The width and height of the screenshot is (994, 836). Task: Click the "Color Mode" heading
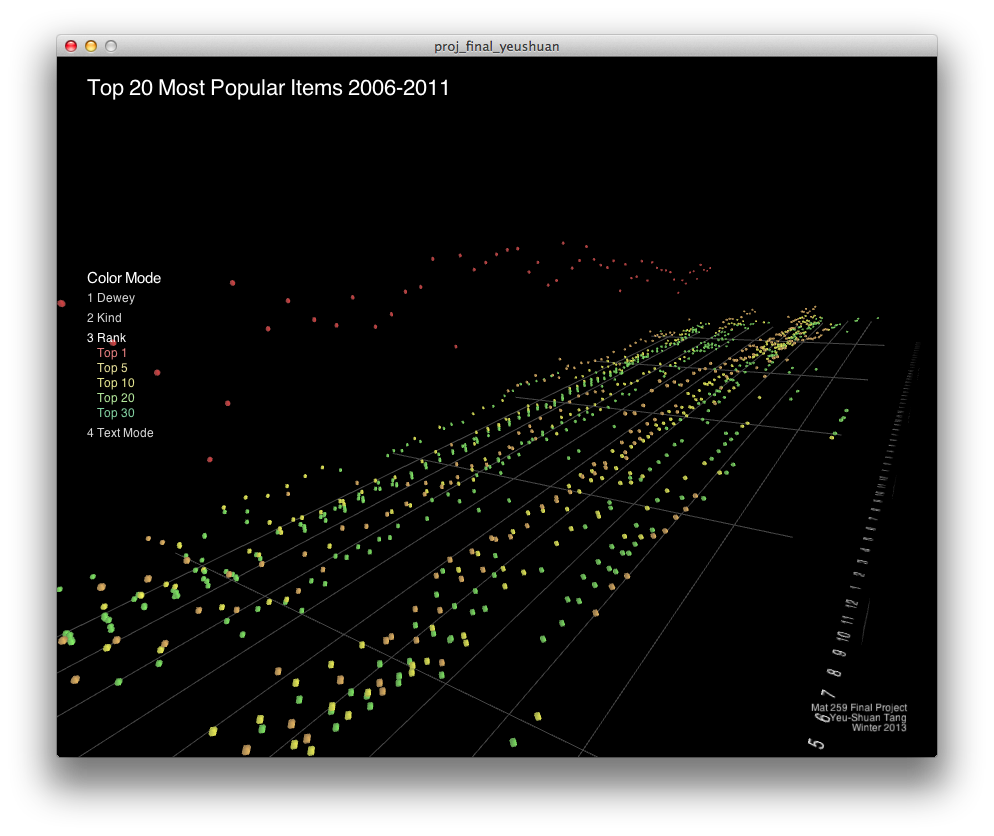coord(124,278)
